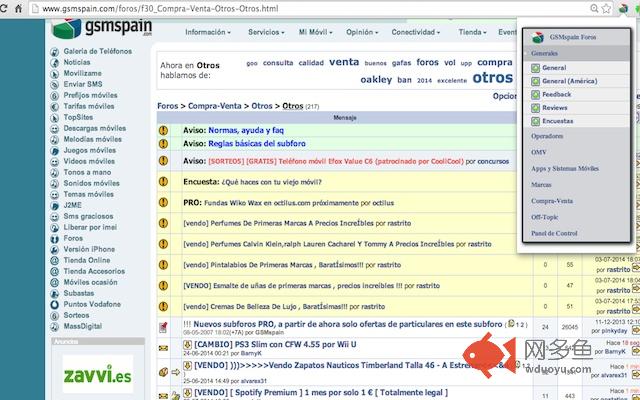This screenshot has height=400, width=640.
Task: Click the green icon beside Encuestas in popup
Action: 536,121
